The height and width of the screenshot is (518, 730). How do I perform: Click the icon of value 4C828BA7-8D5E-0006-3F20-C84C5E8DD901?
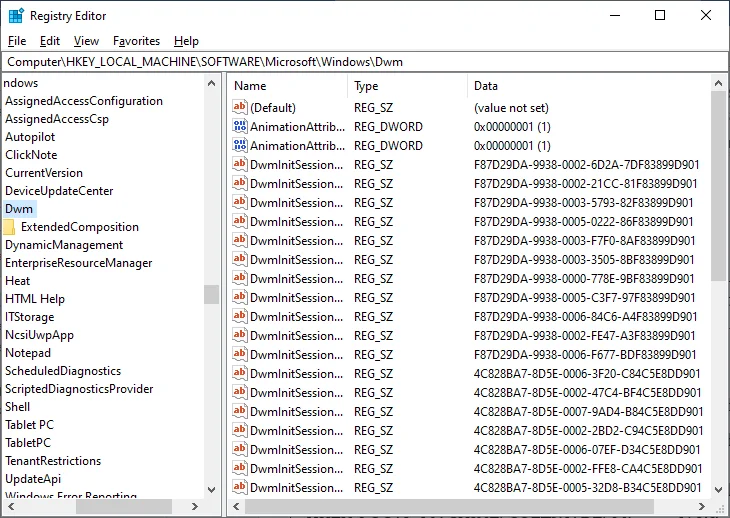pos(239,373)
